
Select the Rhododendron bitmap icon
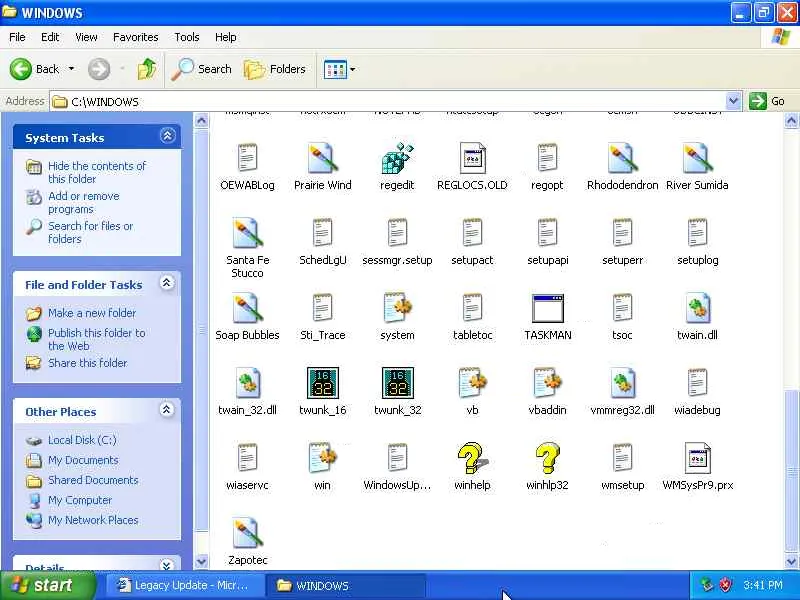point(622,158)
